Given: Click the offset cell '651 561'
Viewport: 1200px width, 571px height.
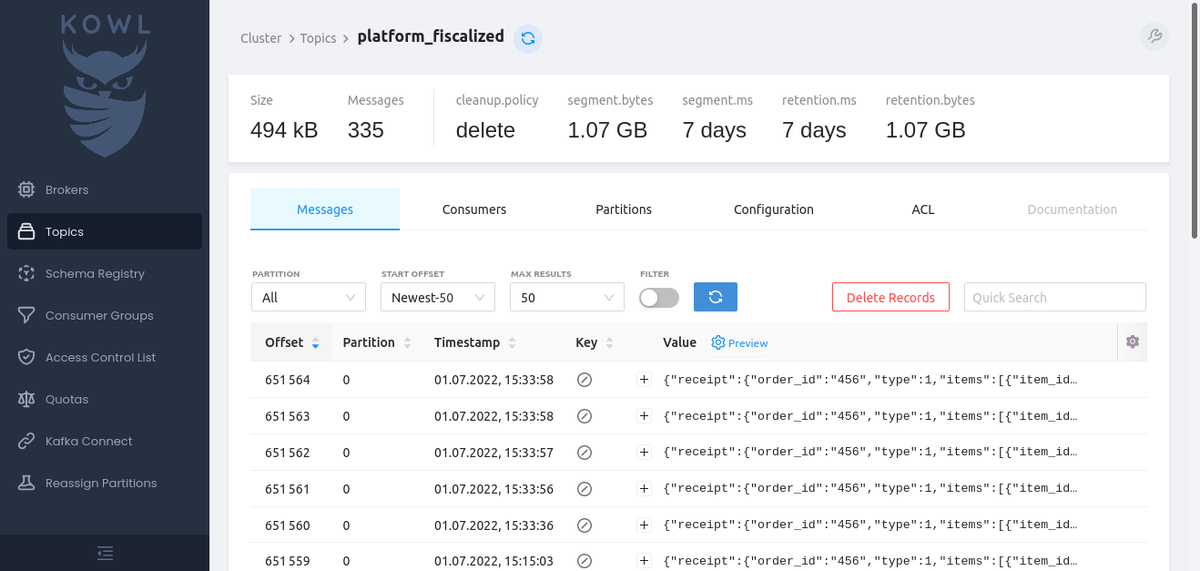Looking at the screenshot, I should coord(288,489).
